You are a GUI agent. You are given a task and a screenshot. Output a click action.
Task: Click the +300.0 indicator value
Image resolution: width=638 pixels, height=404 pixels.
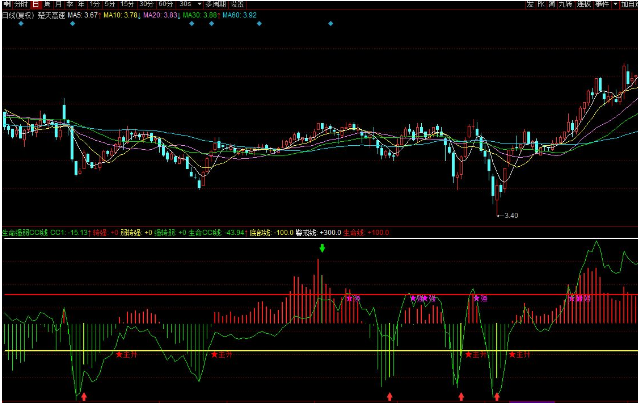330,233
